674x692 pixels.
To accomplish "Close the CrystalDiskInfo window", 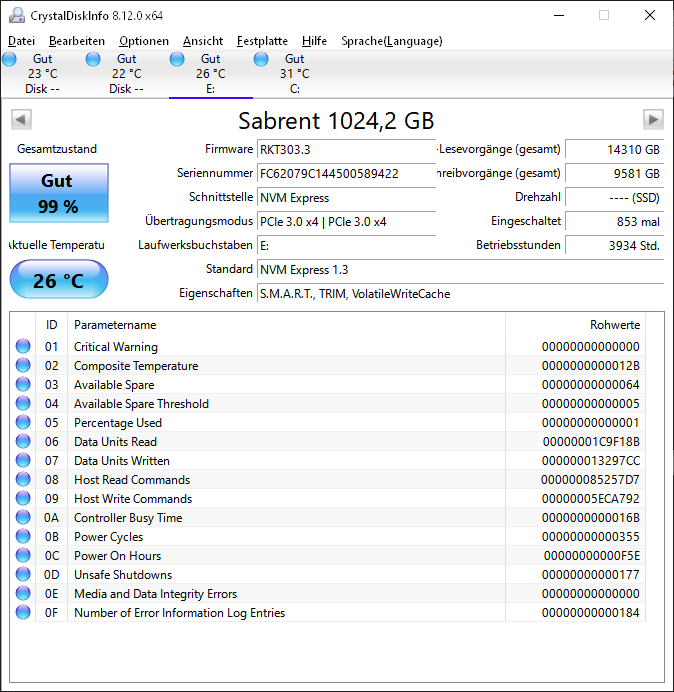I will [650, 15].
